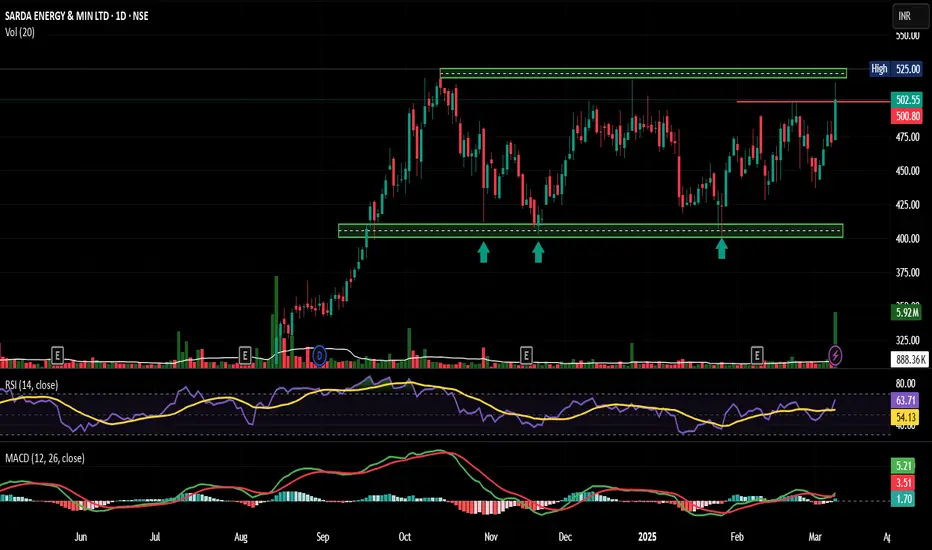Open the earnings 'E' marker in August
This screenshot has width=932, height=550.
[244, 356]
